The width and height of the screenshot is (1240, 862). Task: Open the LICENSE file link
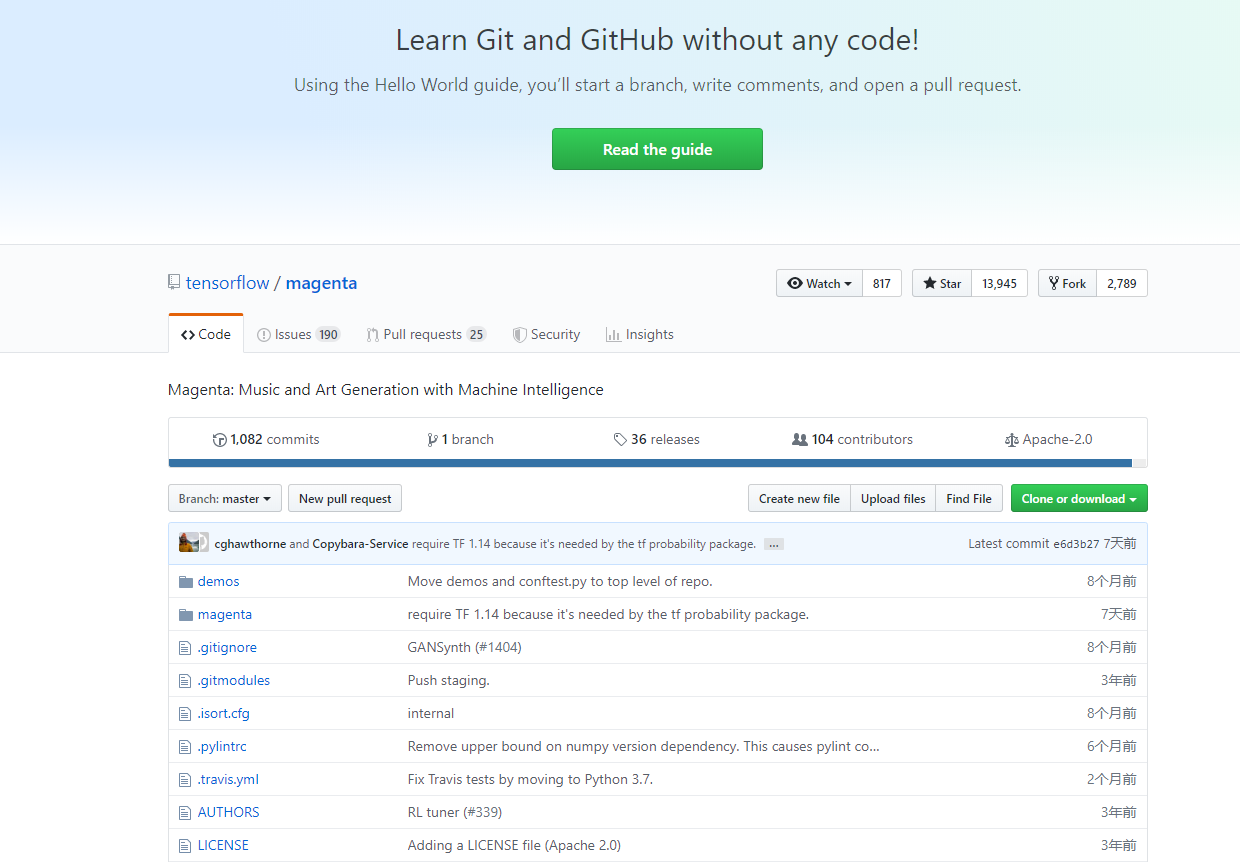223,845
